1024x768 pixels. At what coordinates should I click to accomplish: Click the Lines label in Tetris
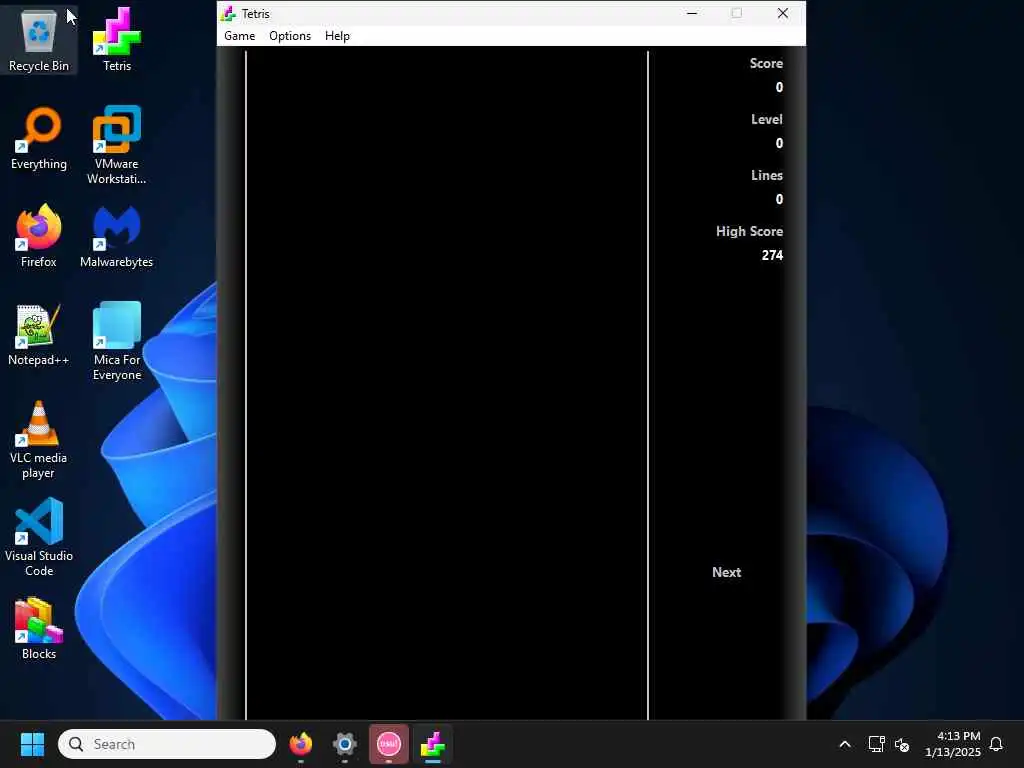(767, 176)
